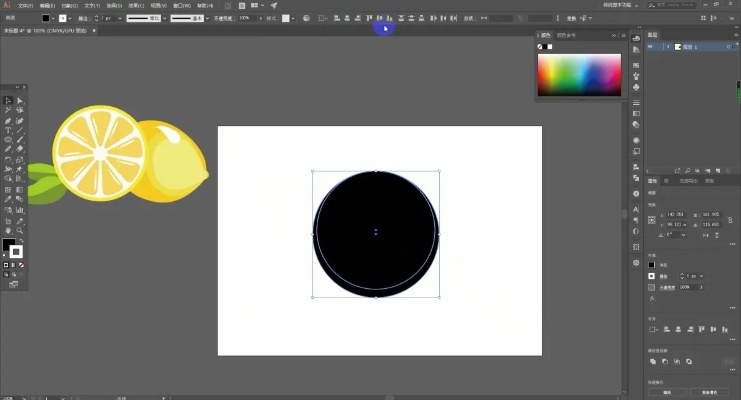
Task: Open workspace switcher dropdown at top right
Action: 637,5
